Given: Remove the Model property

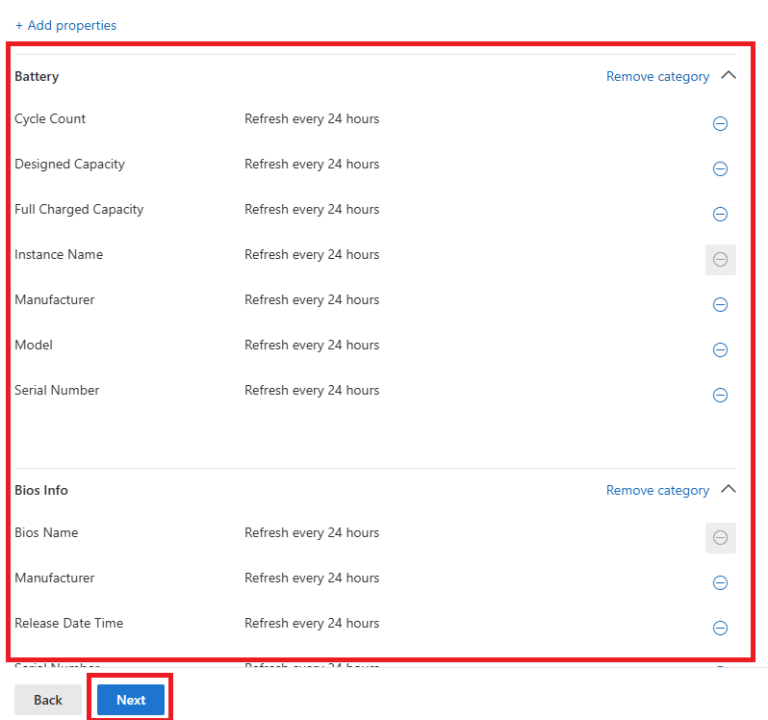Looking at the screenshot, I should click(x=720, y=350).
